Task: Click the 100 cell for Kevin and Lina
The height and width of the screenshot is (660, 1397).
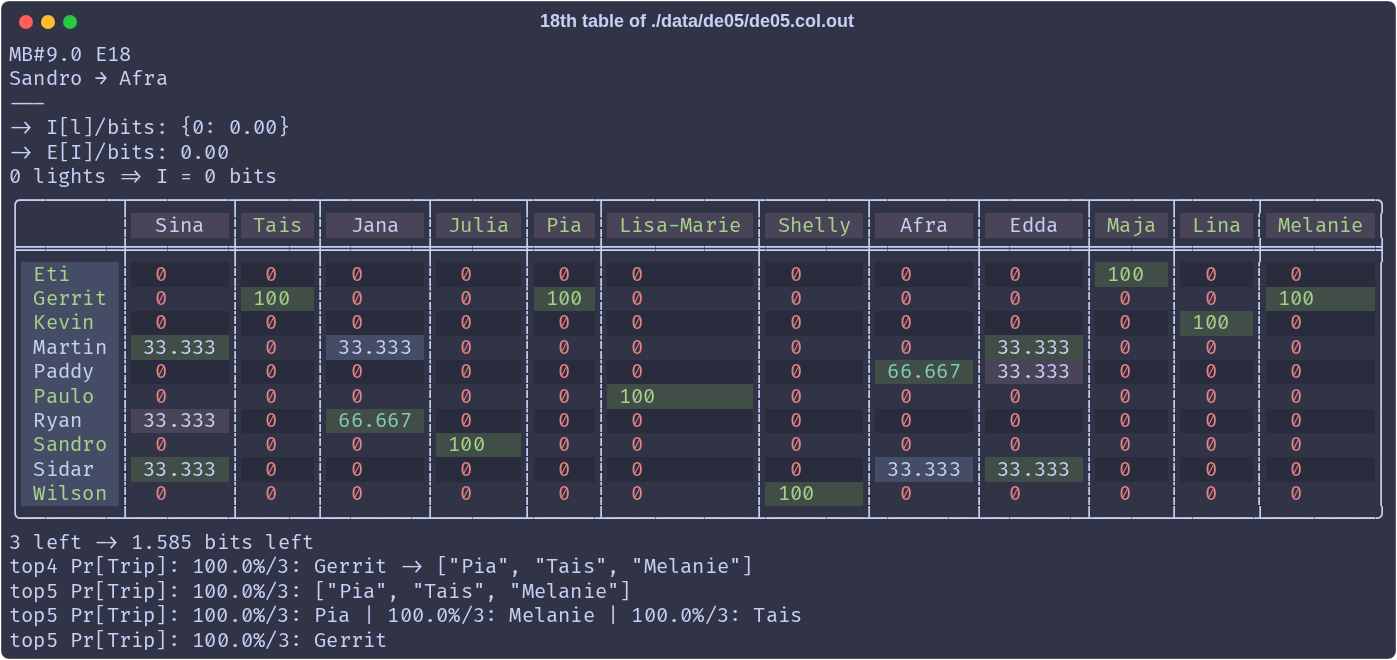Action: (x=1217, y=322)
